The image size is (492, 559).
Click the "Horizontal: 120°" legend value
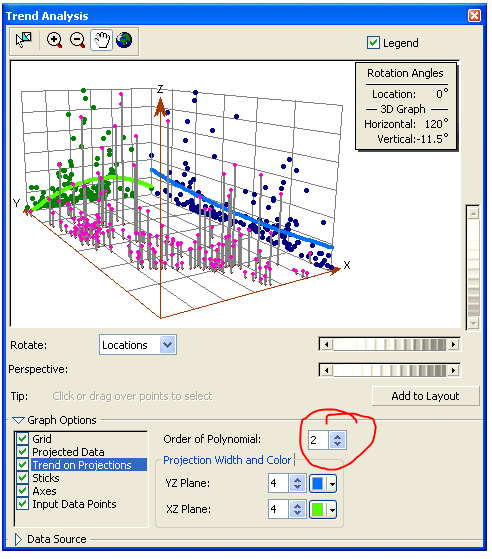(x=406, y=124)
